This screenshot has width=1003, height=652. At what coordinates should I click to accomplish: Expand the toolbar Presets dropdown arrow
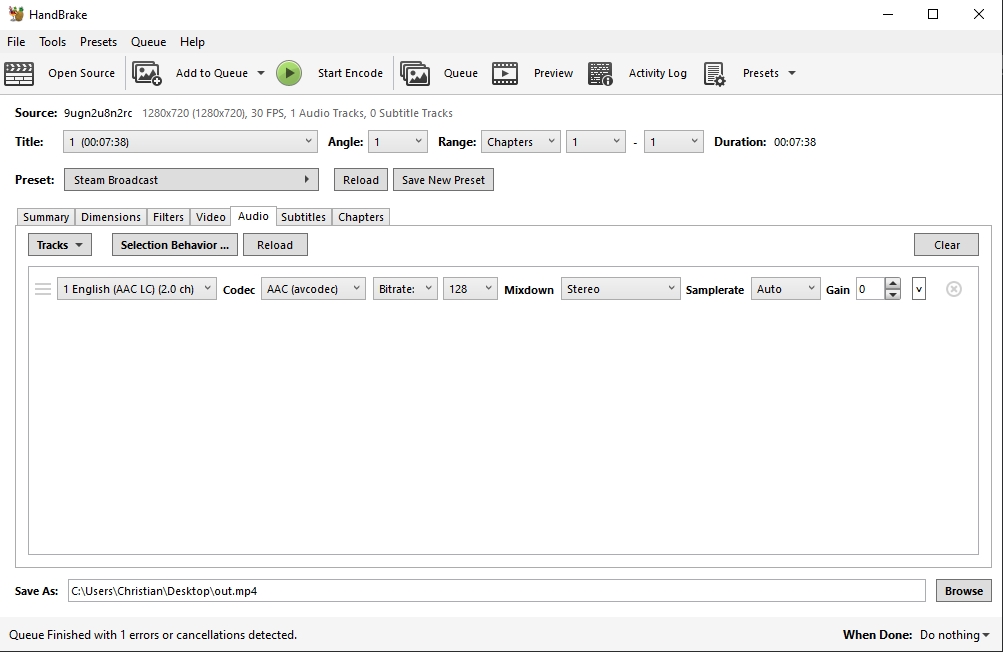coord(792,73)
